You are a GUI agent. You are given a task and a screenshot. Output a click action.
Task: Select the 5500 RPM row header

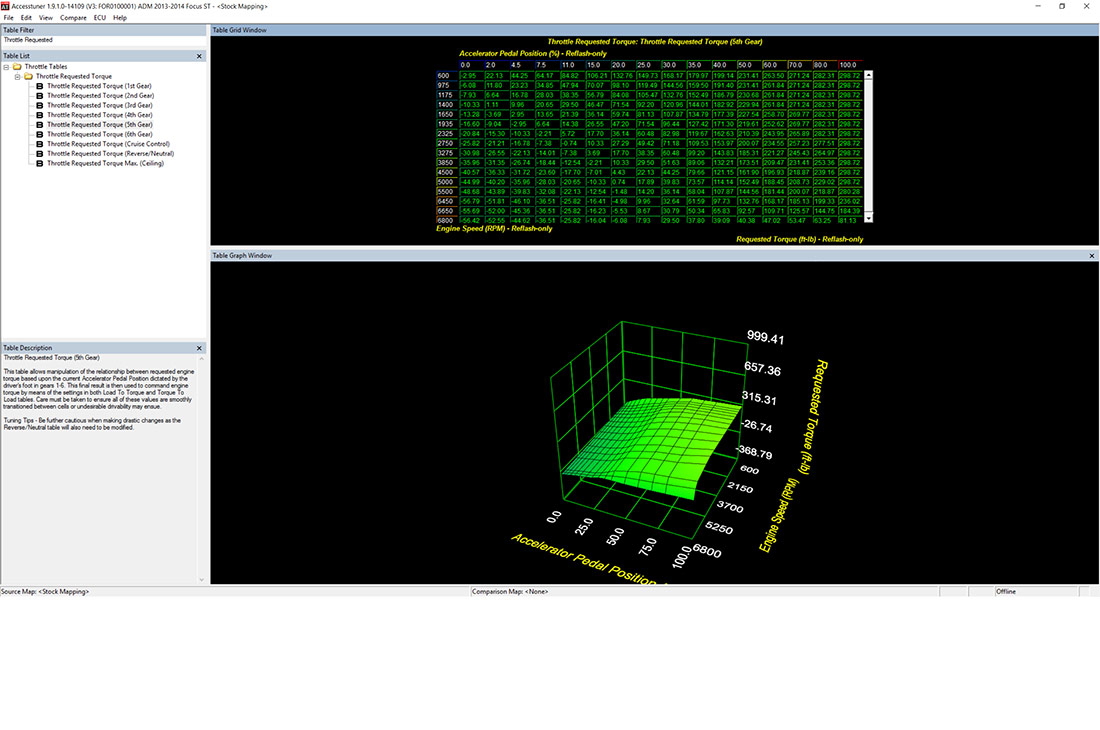tap(447, 191)
